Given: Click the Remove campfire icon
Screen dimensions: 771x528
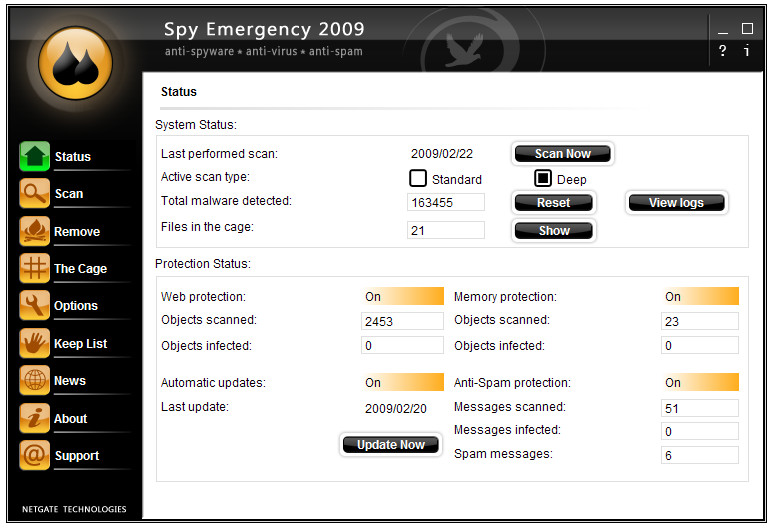Looking at the screenshot, I should (34, 231).
